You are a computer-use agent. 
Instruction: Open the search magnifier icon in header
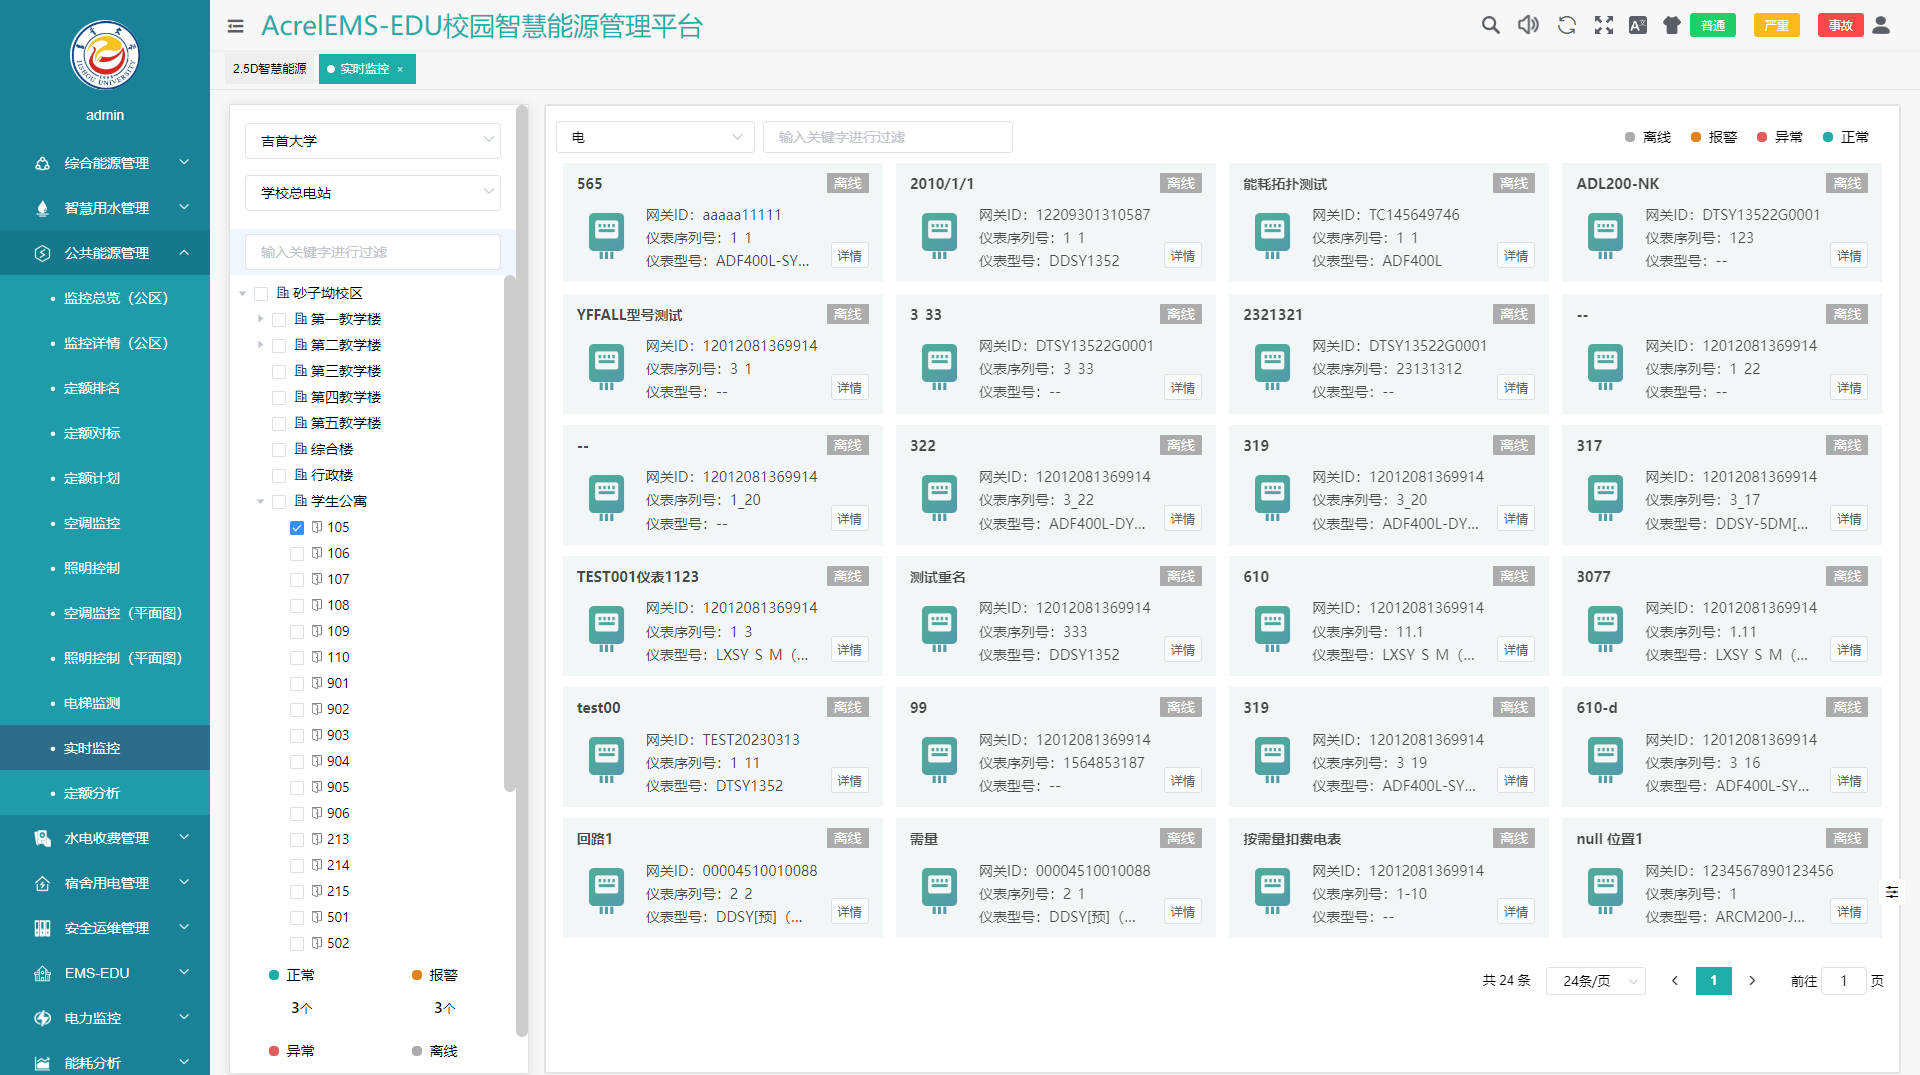coord(1490,25)
